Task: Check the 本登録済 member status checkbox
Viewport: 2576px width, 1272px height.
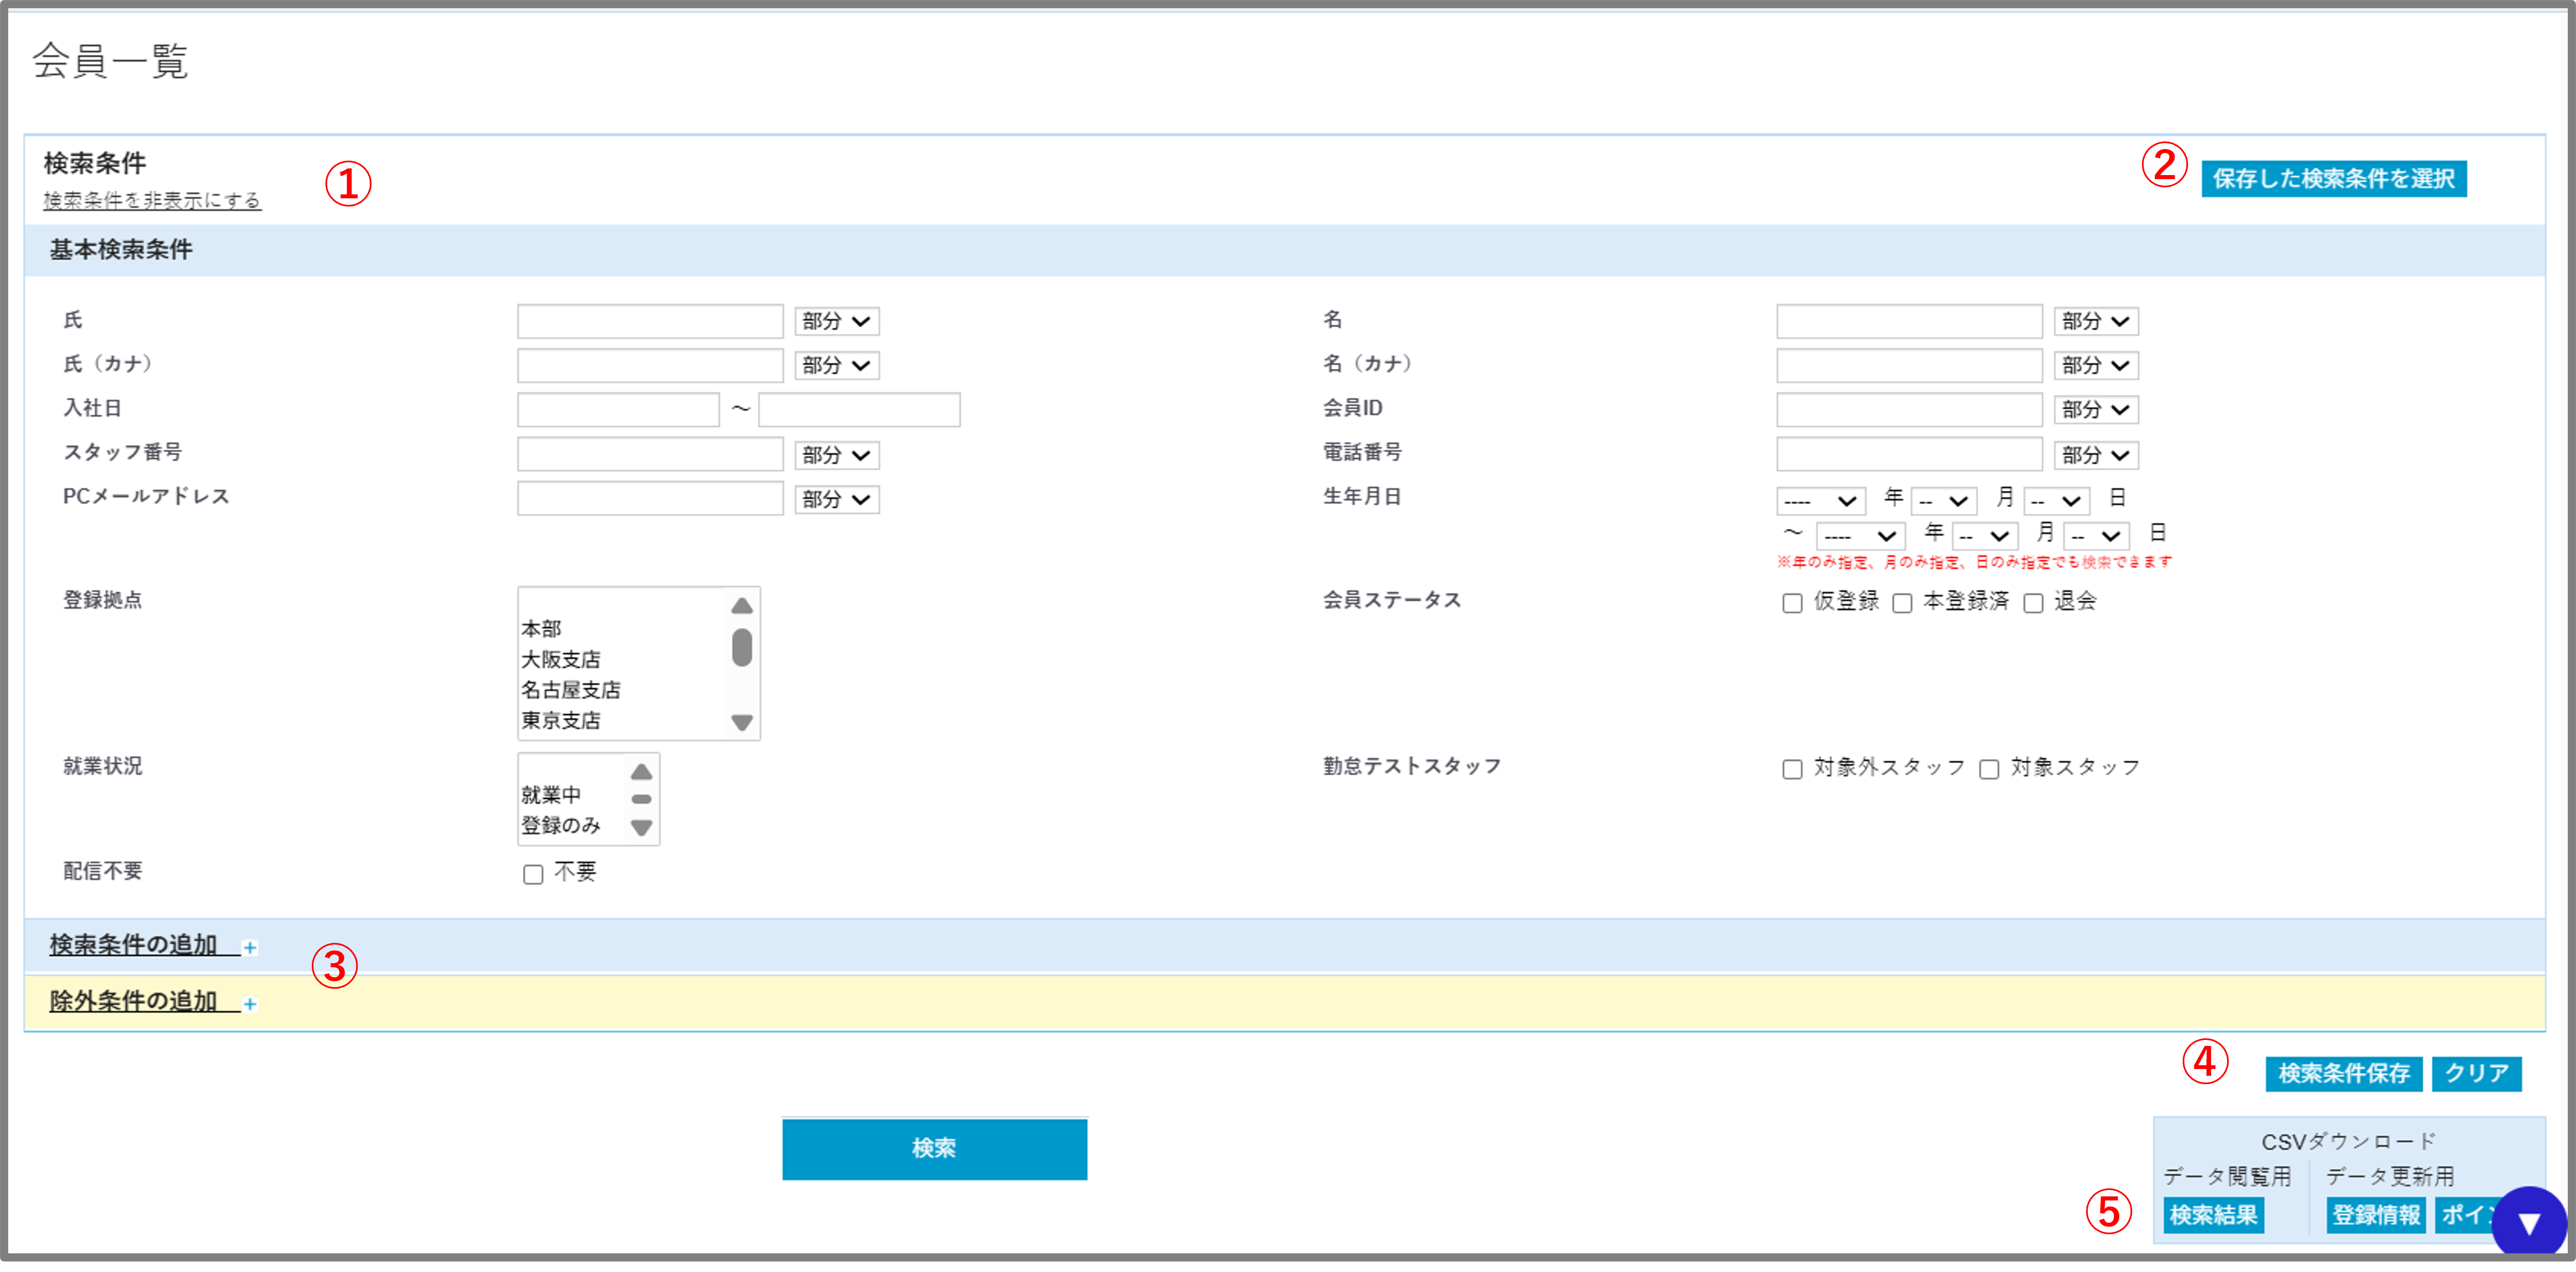Action: [x=1902, y=603]
